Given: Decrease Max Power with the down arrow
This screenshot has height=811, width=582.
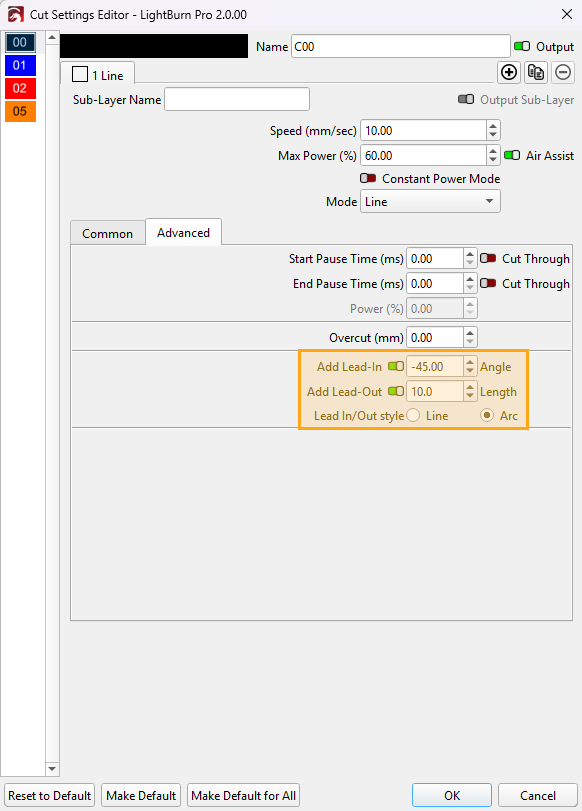Looking at the screenshot, I should pyautogui.click(x=493, y=160).
